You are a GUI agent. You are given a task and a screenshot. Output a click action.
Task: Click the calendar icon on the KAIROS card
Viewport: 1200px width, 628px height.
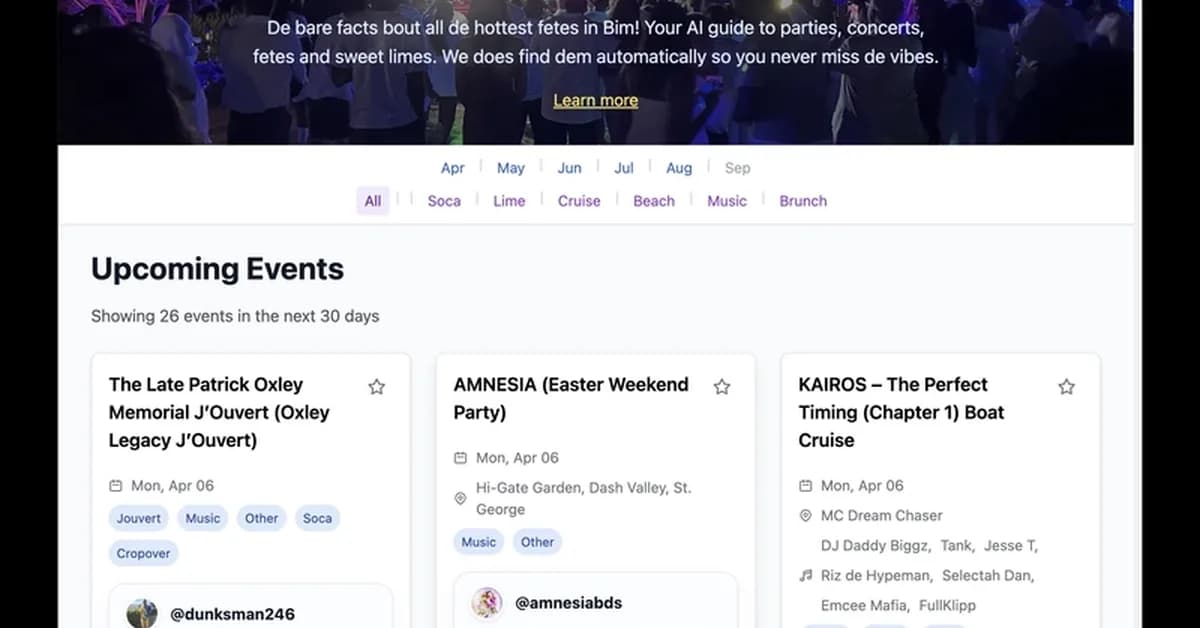[806, 486]
